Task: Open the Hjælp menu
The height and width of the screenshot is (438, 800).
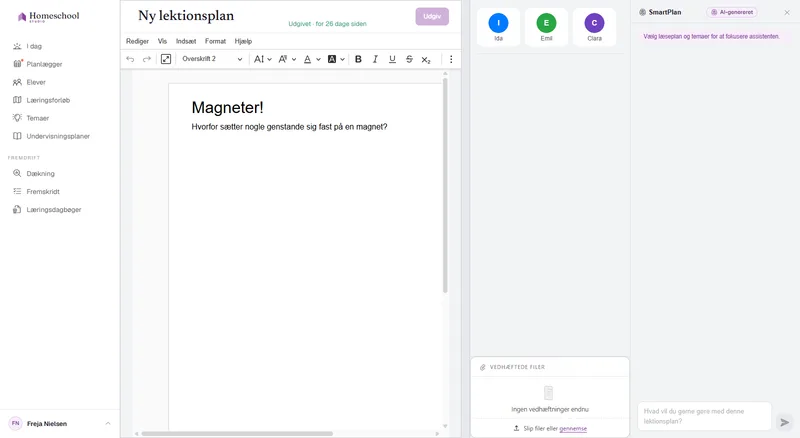Action: 243,41
